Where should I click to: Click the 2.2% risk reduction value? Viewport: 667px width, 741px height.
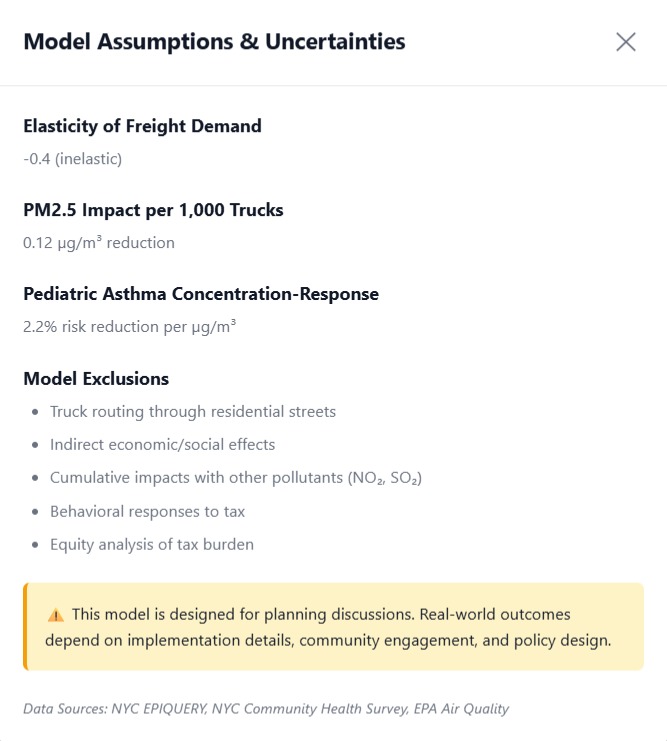(129, 326)
